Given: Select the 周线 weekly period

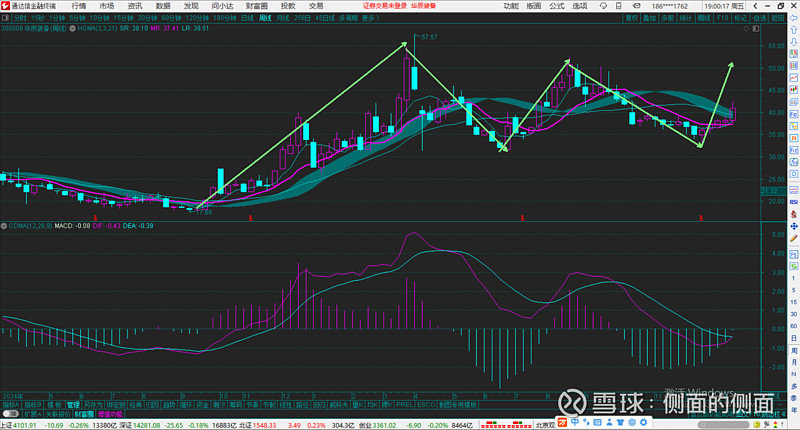Looking at the screenshot, I should pyautogui.click(x=265, y=18).
